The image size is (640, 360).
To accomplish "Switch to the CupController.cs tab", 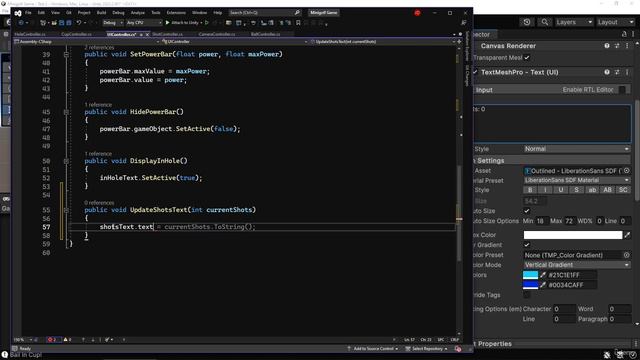I will [76, 34].
